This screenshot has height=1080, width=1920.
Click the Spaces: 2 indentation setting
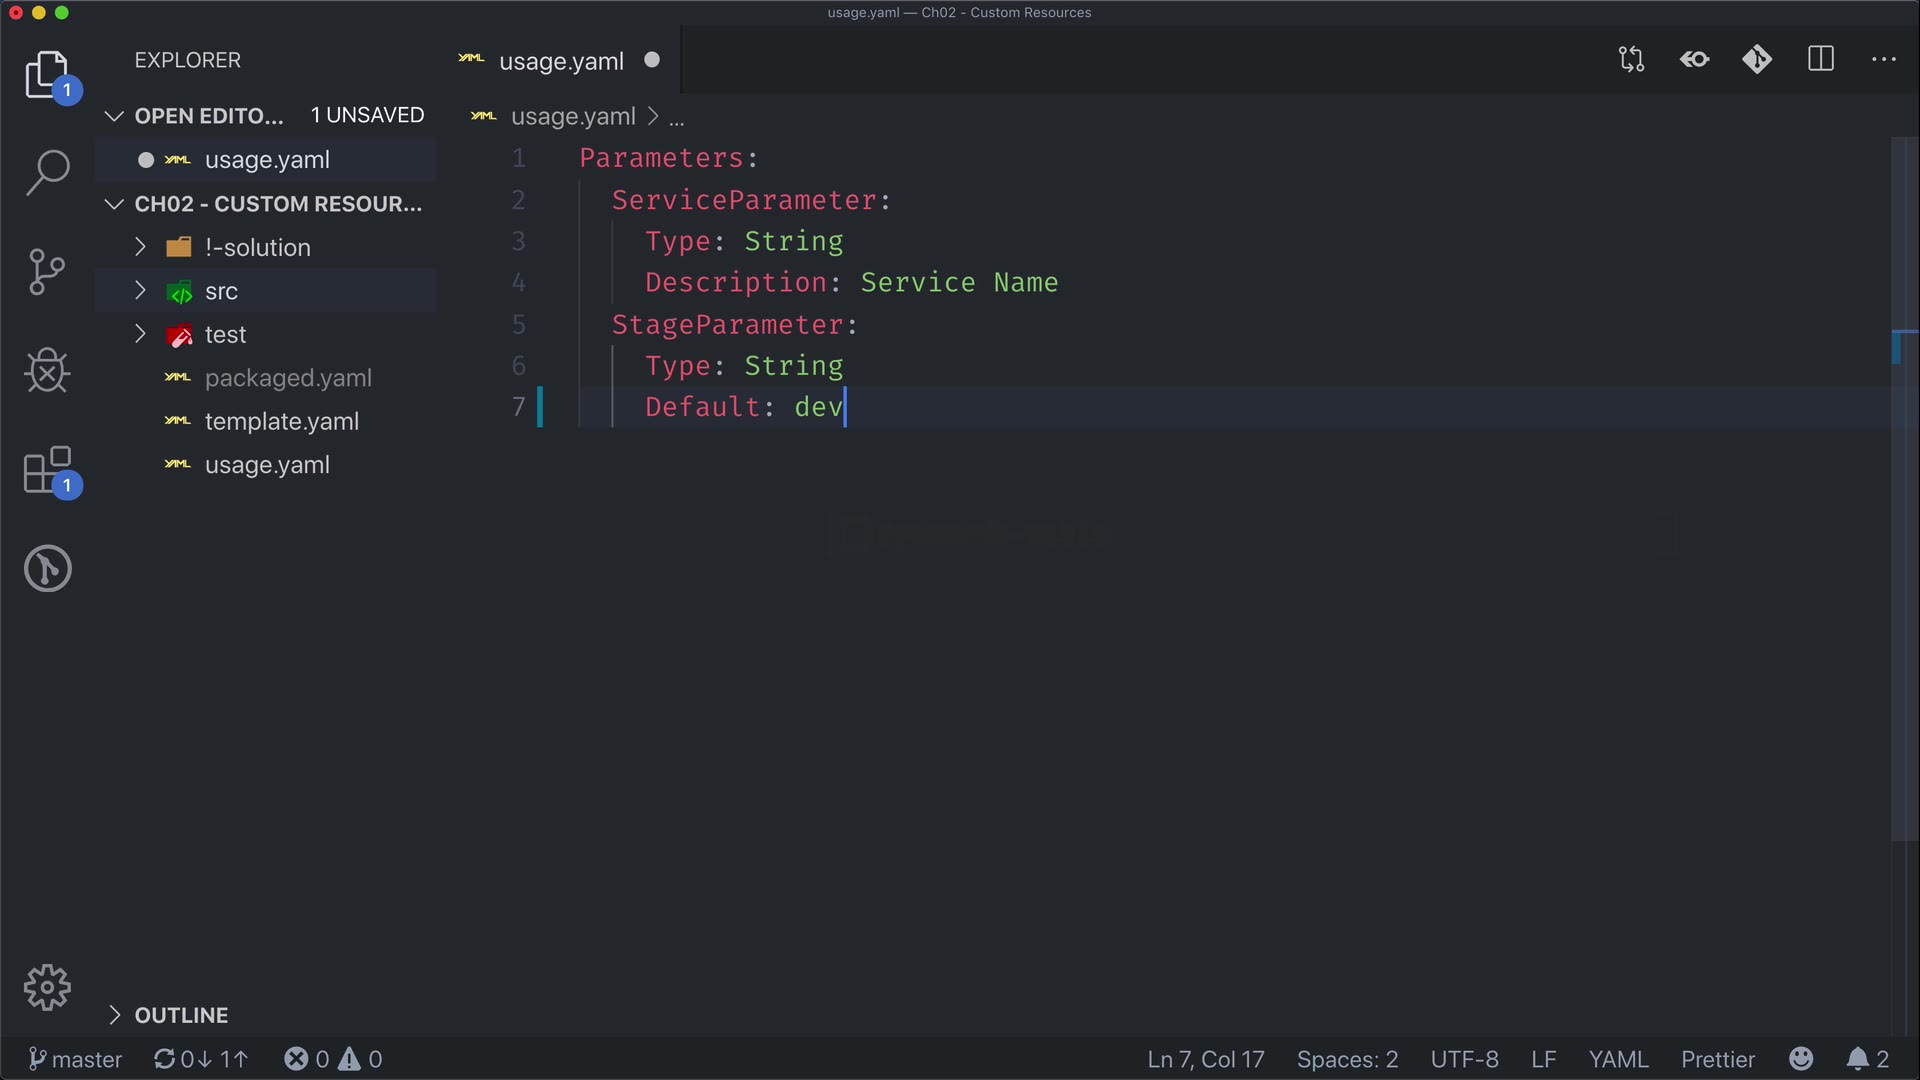(1347, 1059)
